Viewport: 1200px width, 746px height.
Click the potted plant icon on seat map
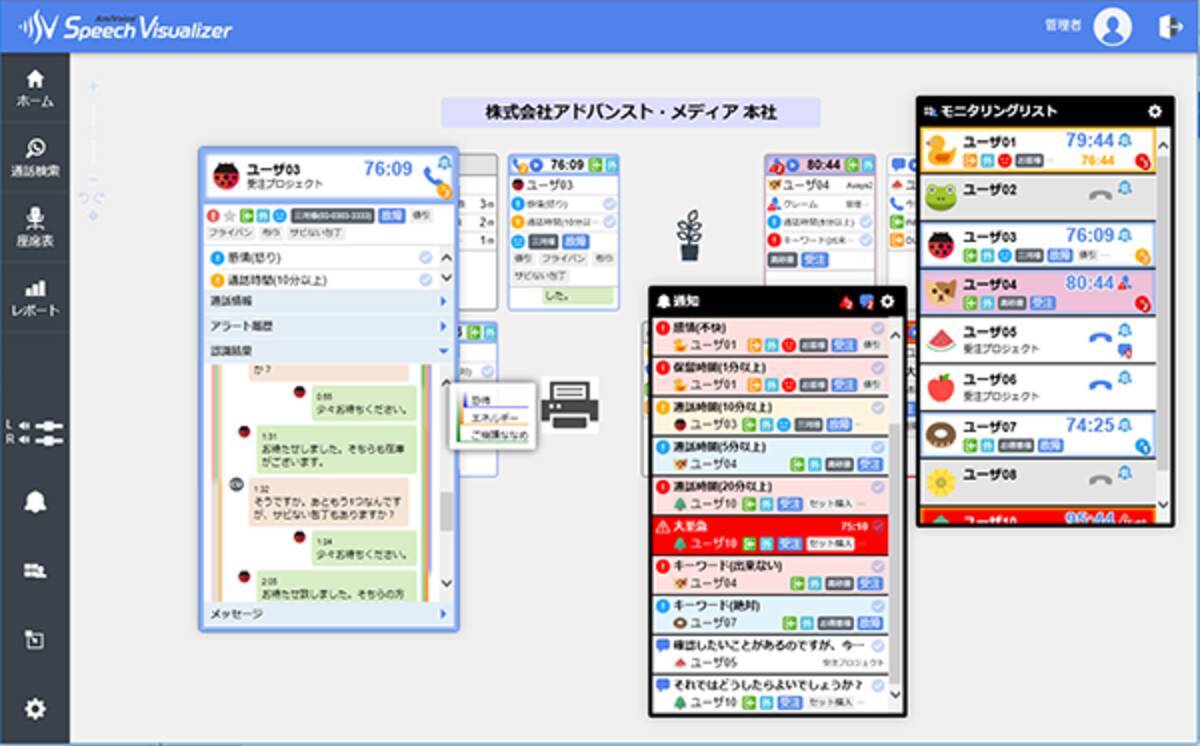pos(689,236)
